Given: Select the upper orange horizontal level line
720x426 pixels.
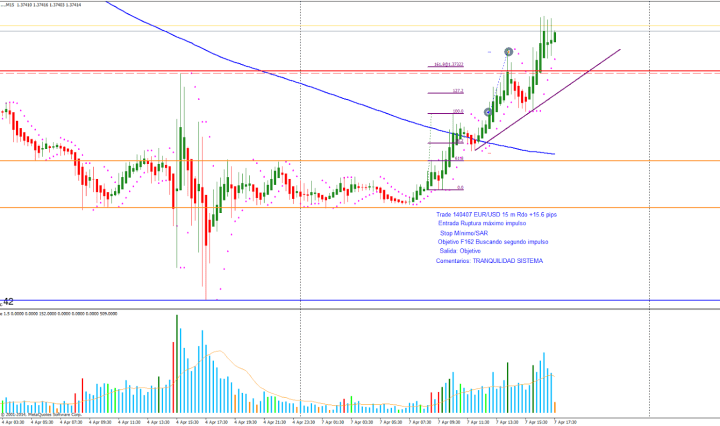Looking at the screenshot, I should click(x=300, y=161).
